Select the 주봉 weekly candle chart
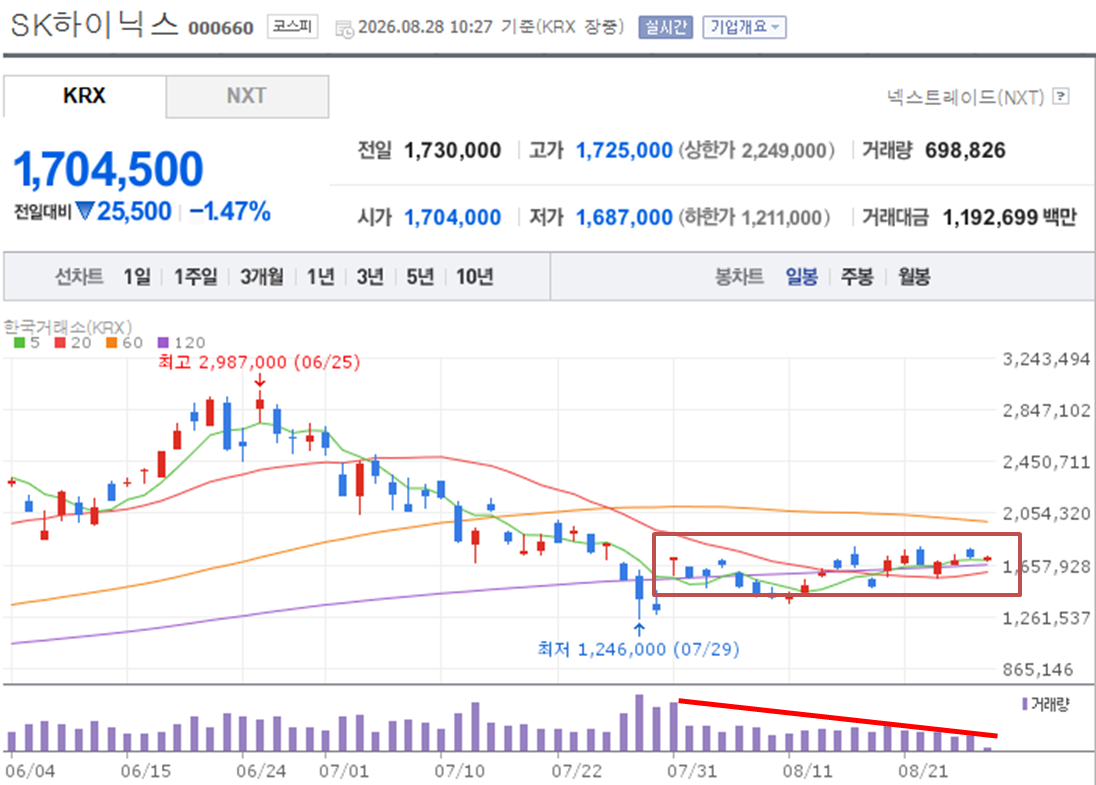Viewport: 1096px width, 785px height. pyautogui.click(x=857, y=277)
